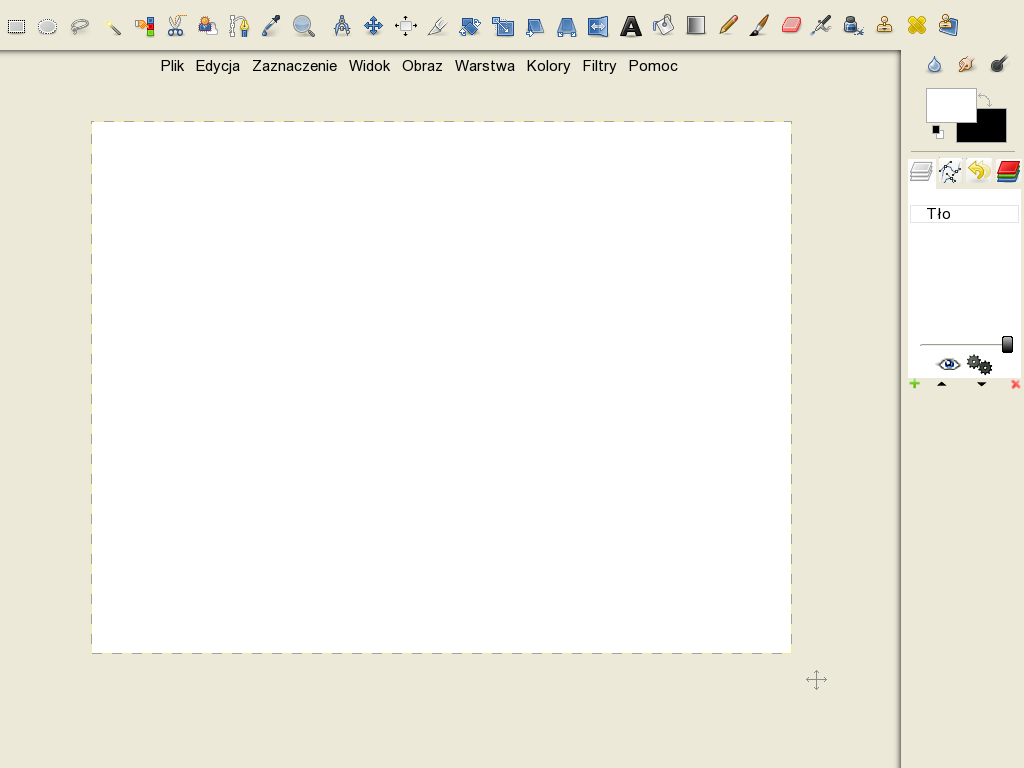This screenshot has height=768, width=1024.
Task: Activate the Zoom magnifier tool
Action: pyautogui.click(x=303, y=26)
